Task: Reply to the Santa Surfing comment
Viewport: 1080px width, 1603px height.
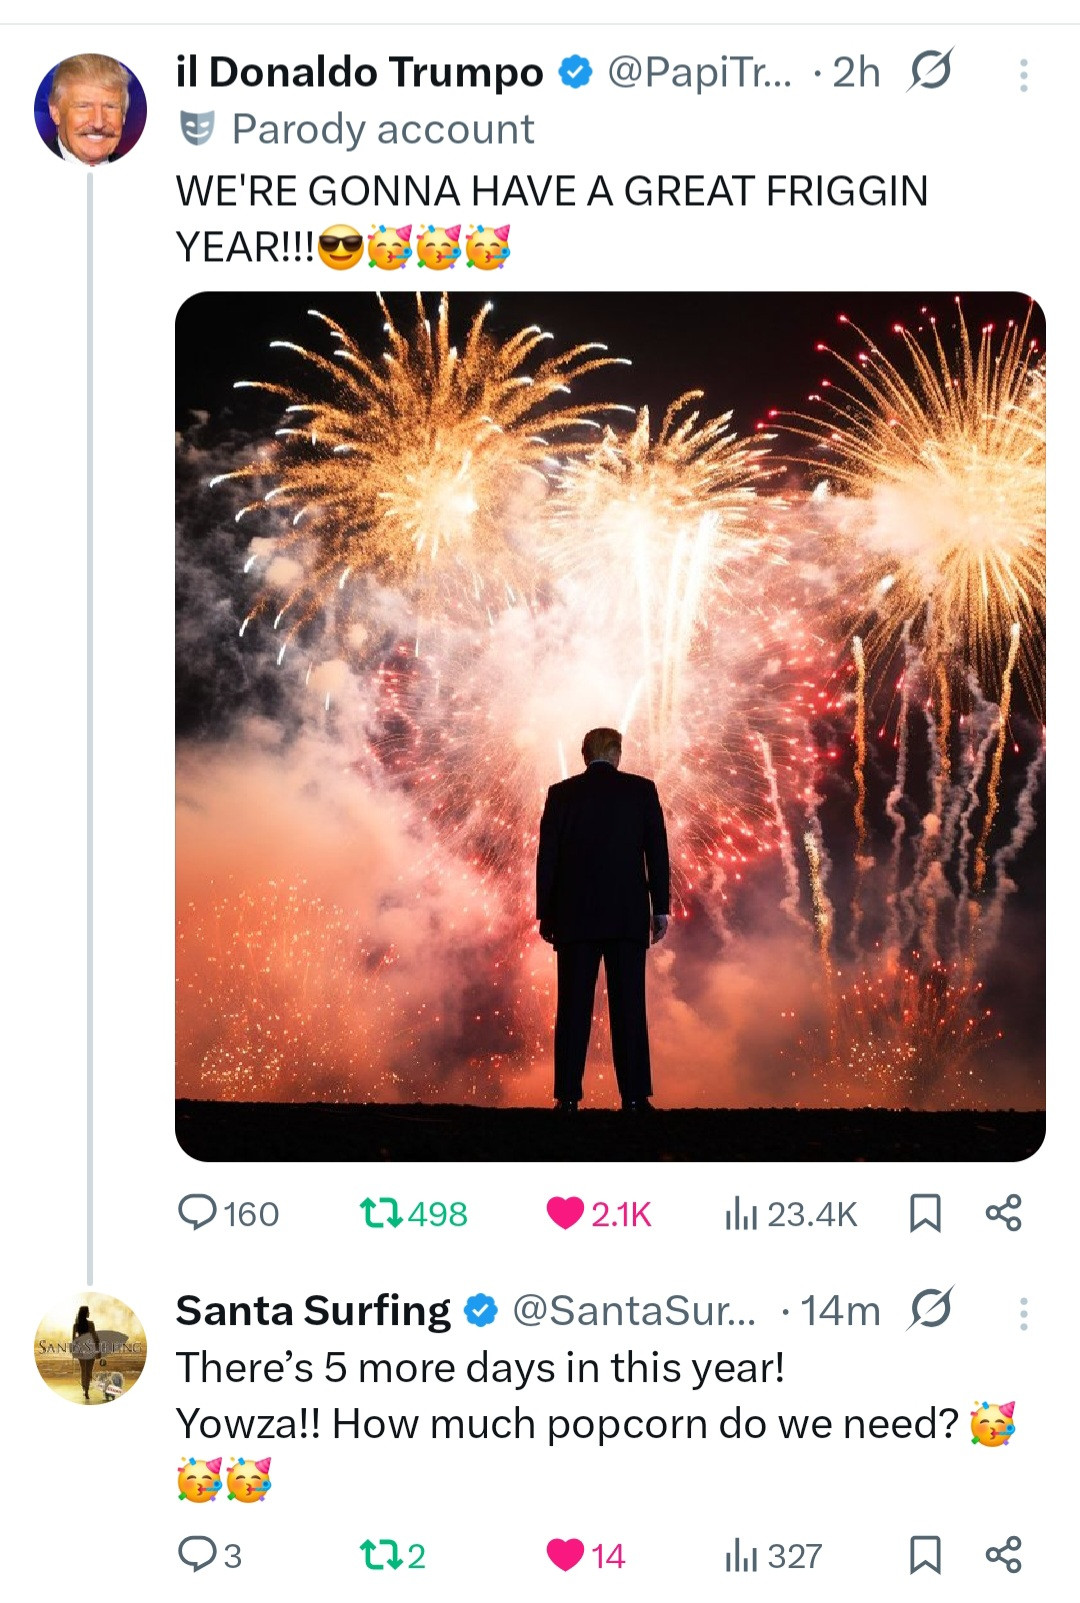Action: tap(198, 1555)
